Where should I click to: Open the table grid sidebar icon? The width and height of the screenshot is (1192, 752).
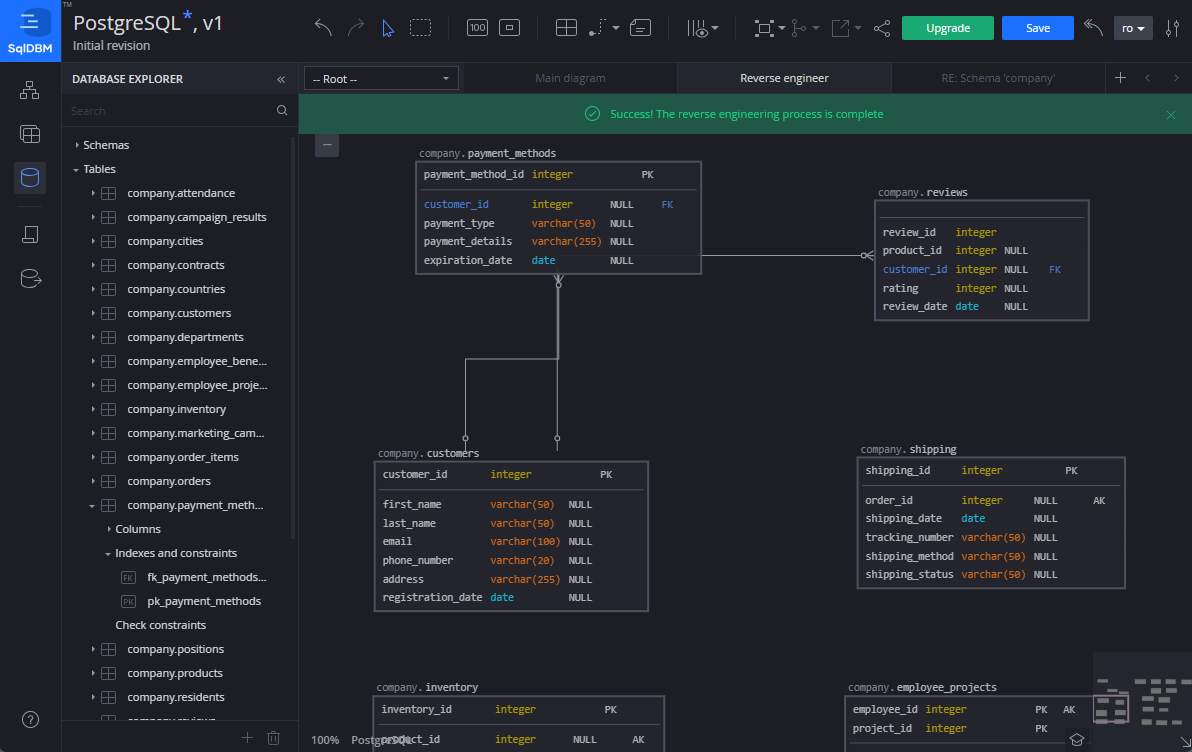click(x=30, y=135)
